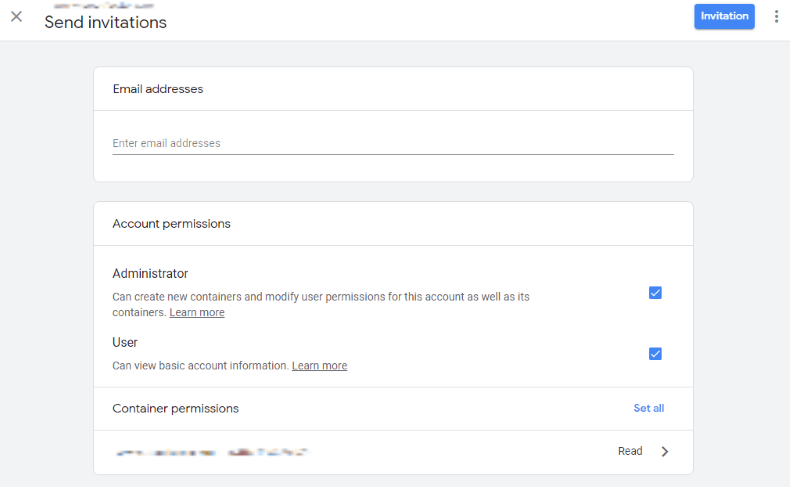Toggle the User permission checkbox

(x=655, y=354)
